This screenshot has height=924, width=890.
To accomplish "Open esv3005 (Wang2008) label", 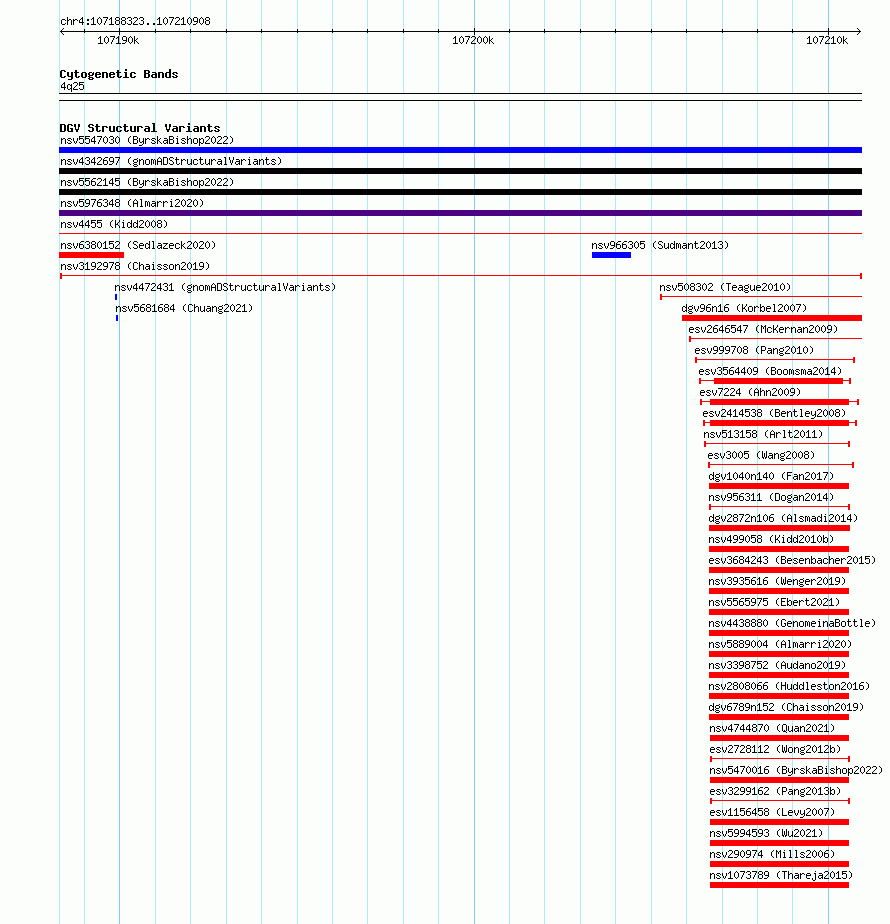I will [761, 456].
